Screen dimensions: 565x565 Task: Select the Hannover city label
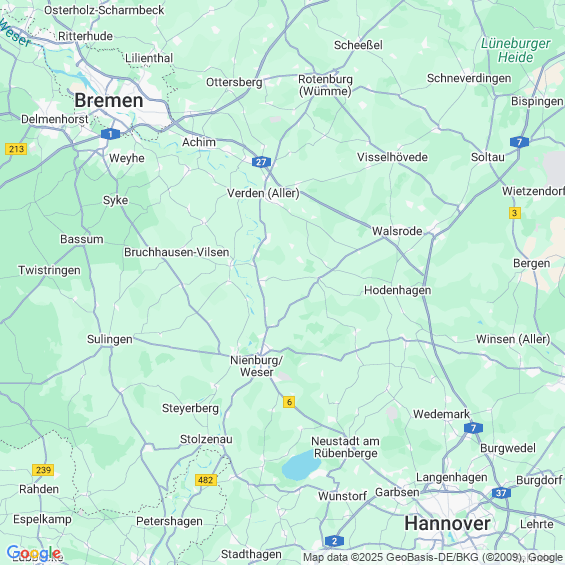447,523
